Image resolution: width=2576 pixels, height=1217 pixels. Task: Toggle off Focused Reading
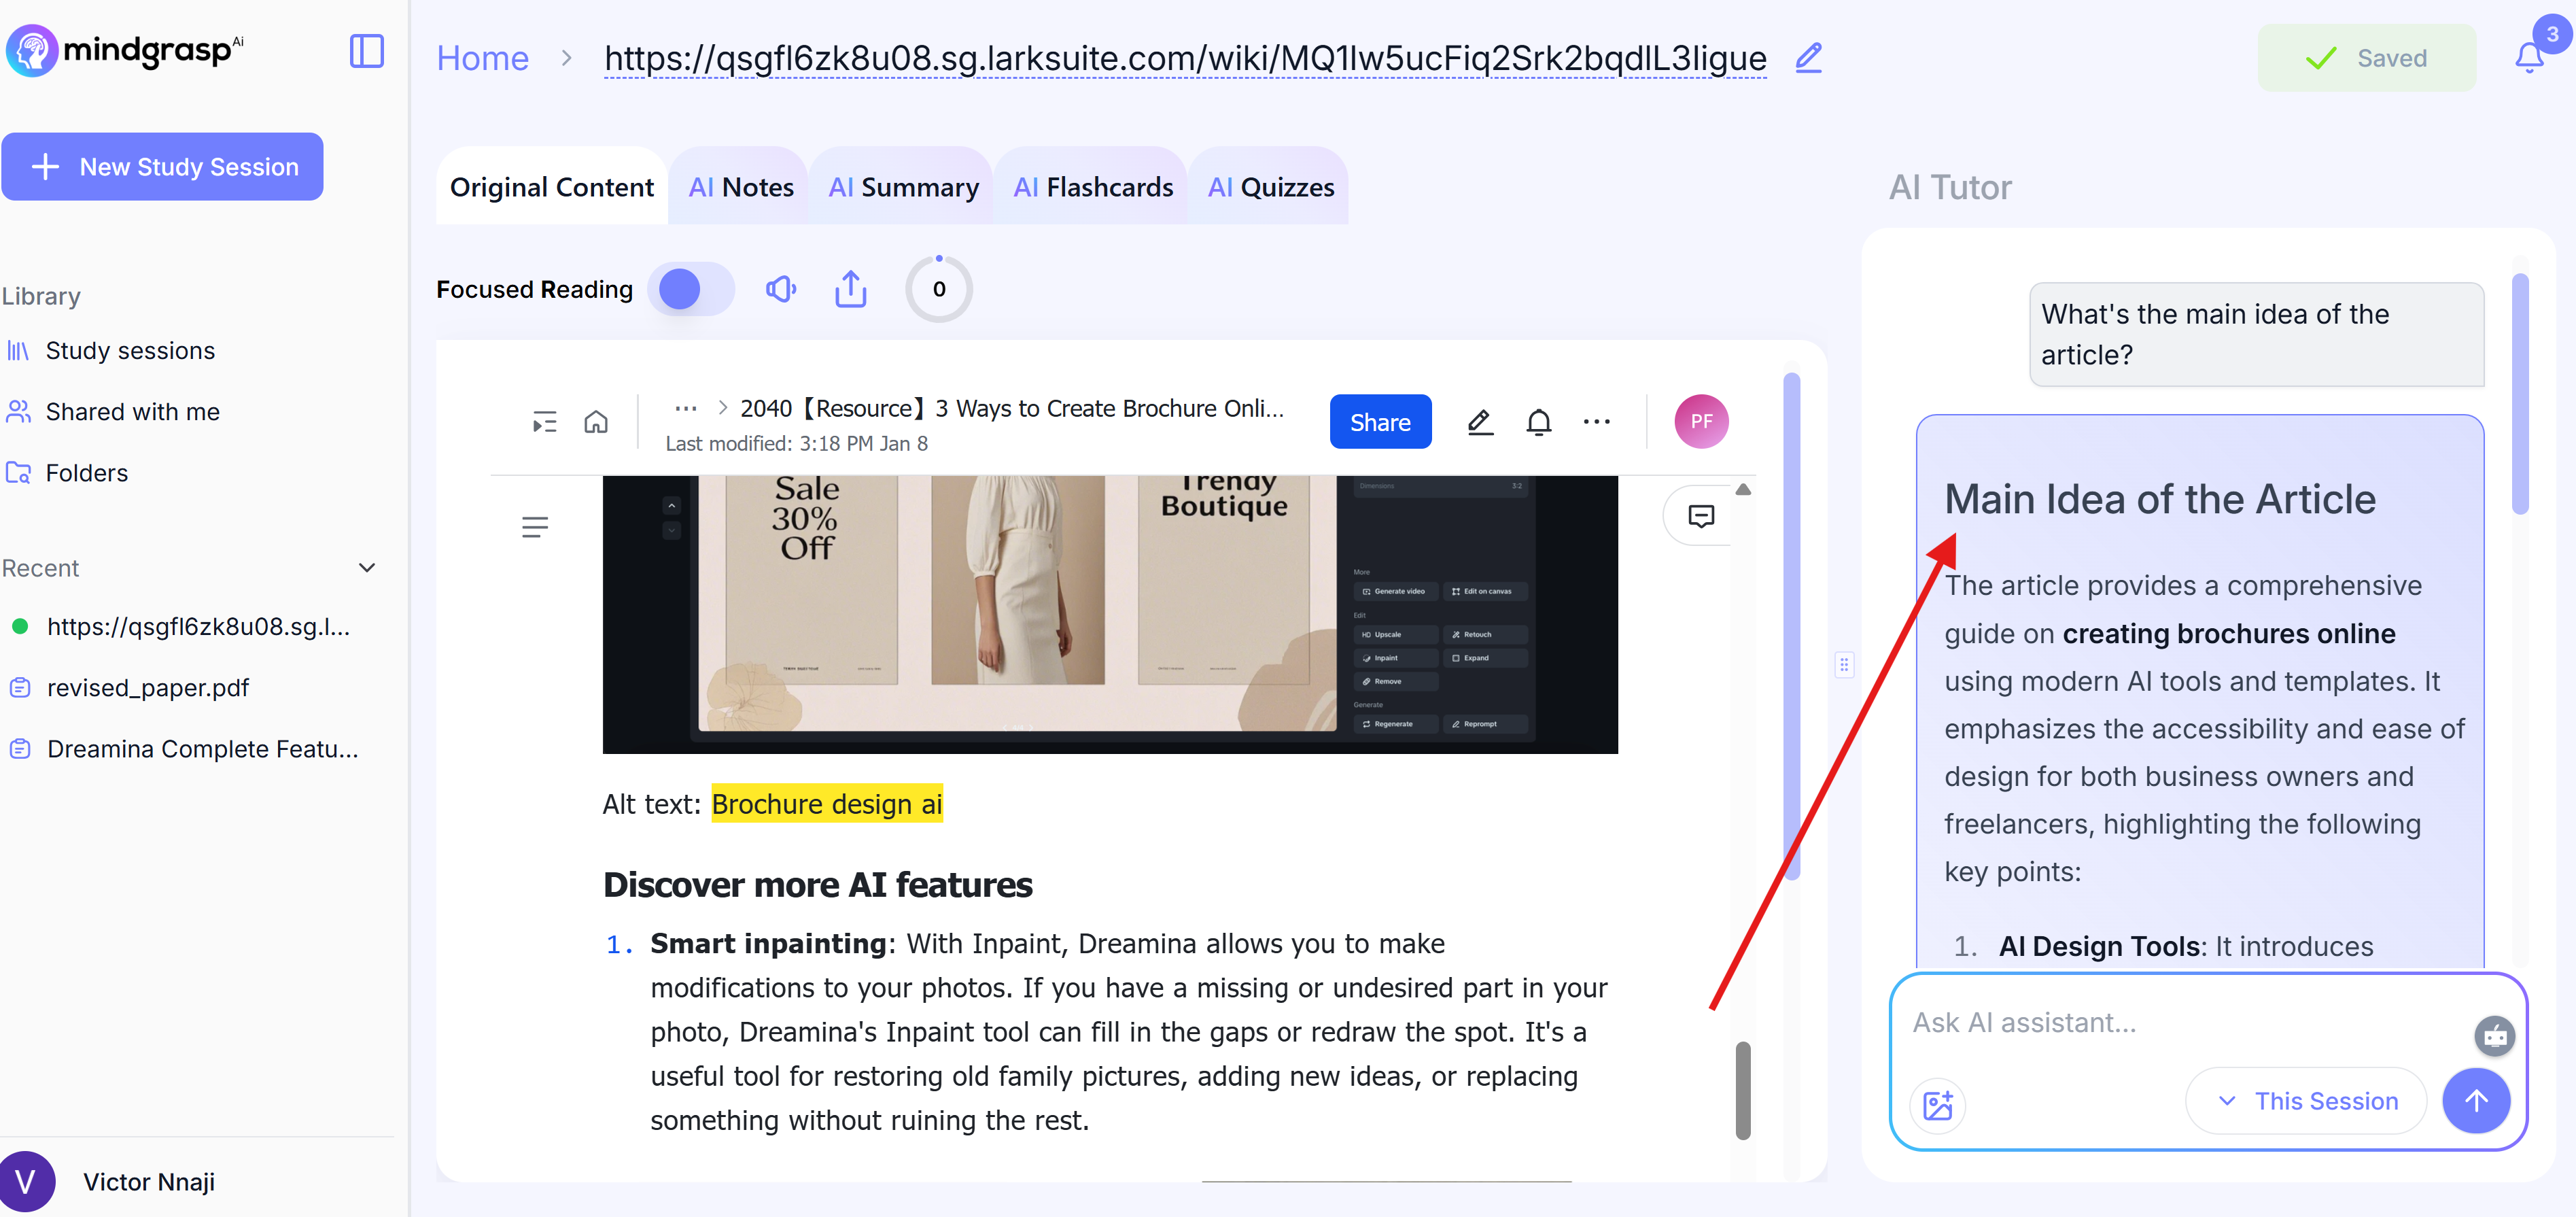[691, 289]
